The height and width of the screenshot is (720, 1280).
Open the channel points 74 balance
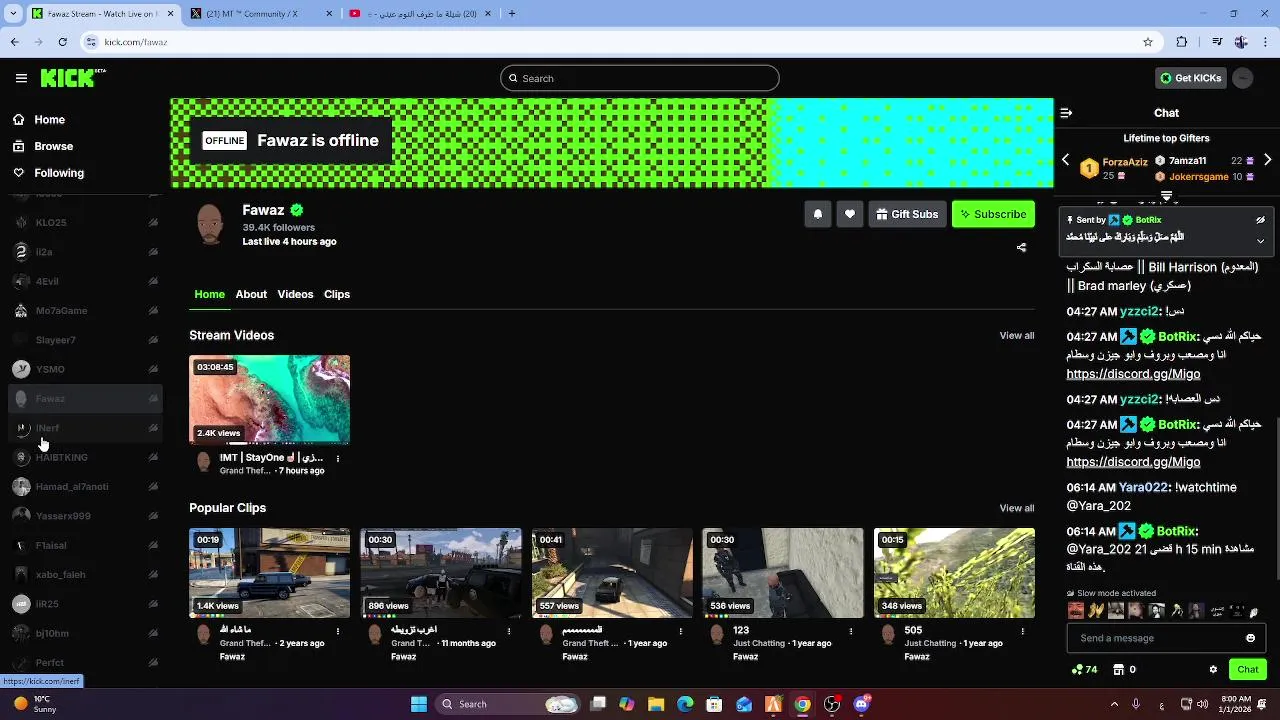(1084, 669)
